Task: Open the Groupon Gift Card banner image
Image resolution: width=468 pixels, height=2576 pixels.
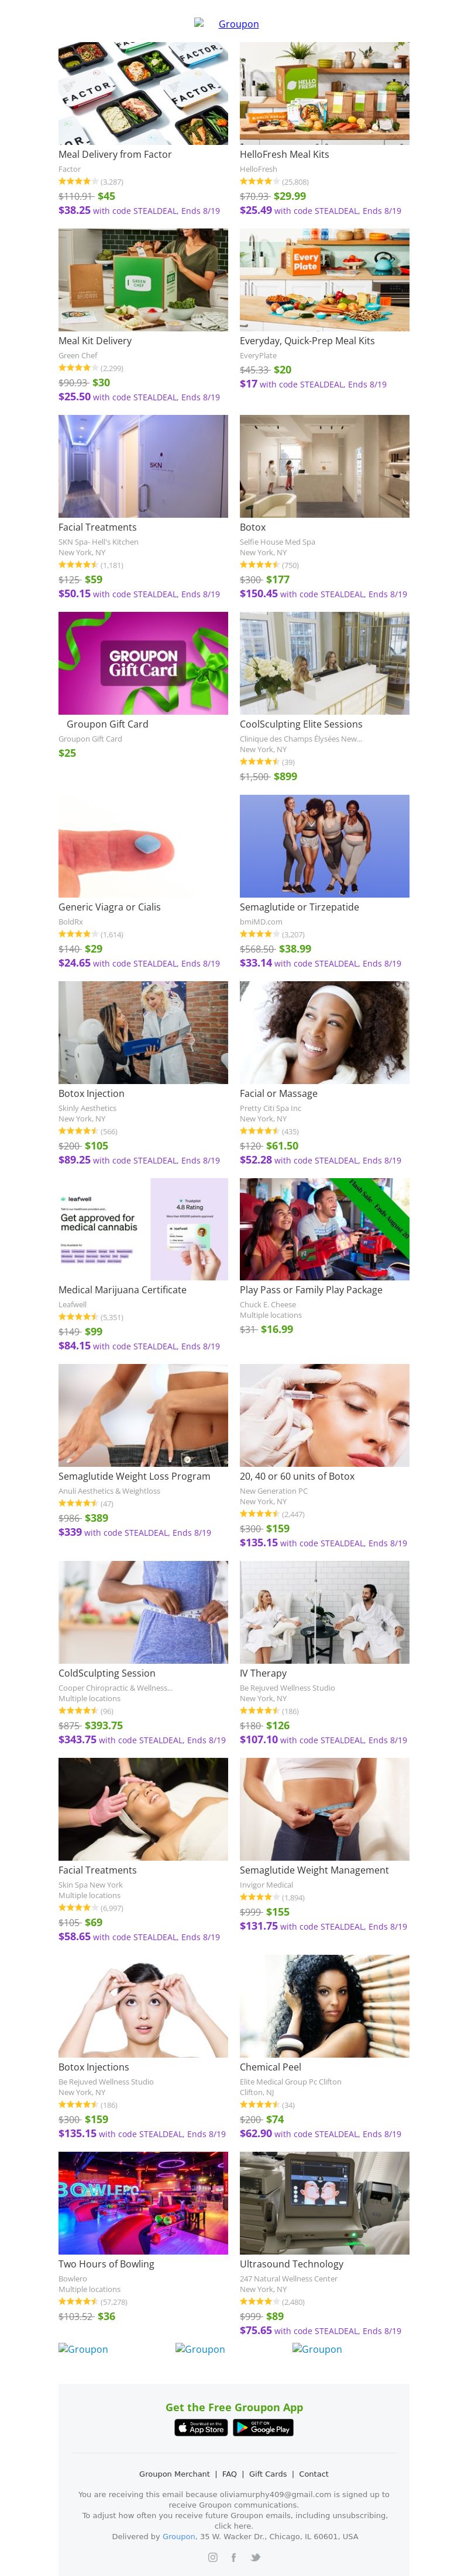Action: (x=143, y=663)
